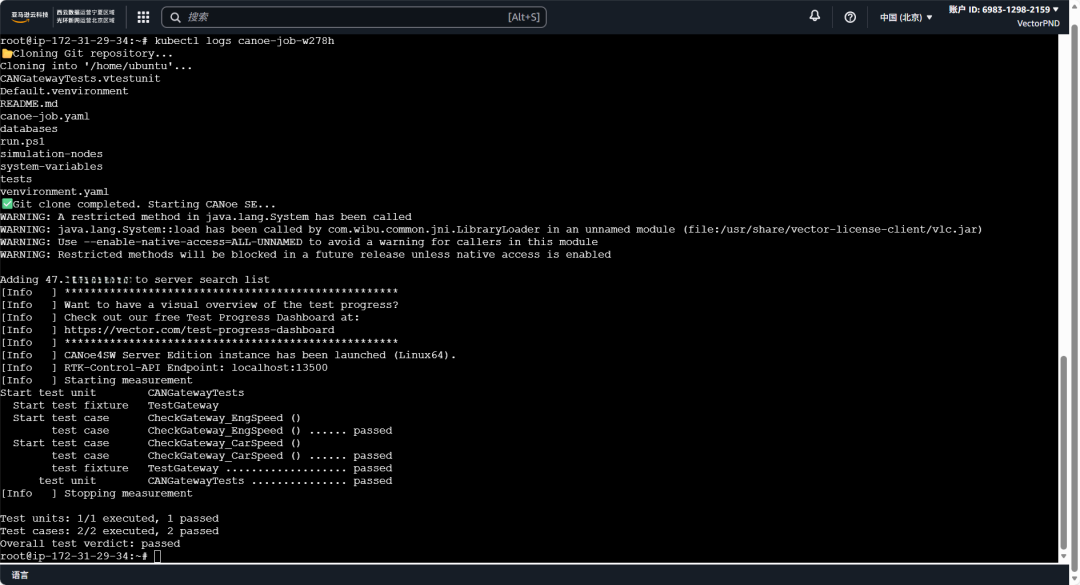
Task: Expand the account ID 6983-1298-2159 menu
Action: tap(1004, 10)
